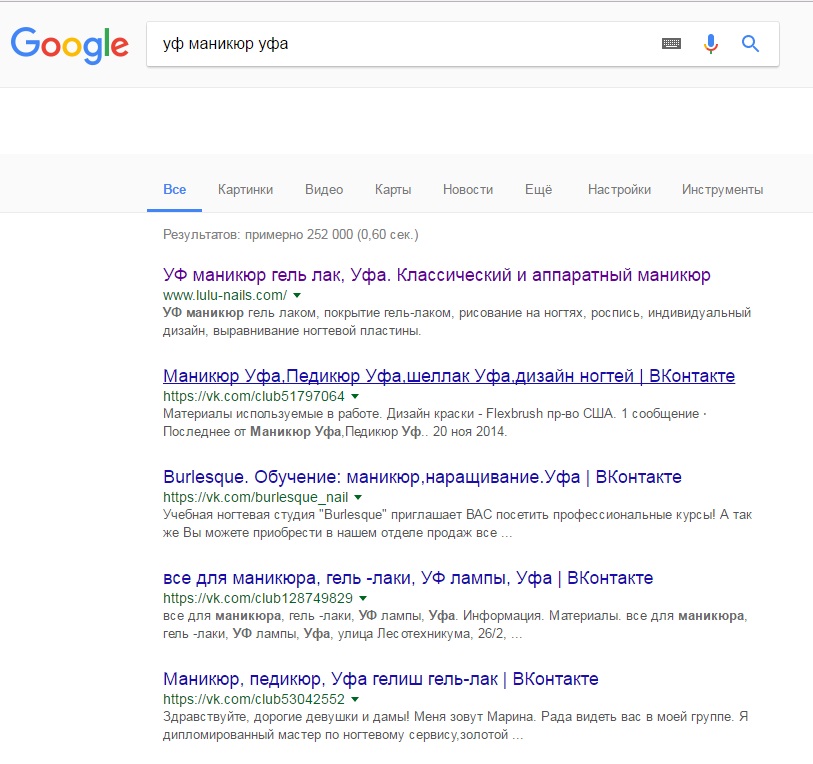Screen dimensions: 813x764
Task: Open 'Маникюр, педикюр, Уфа гелиш гель-лак' result
Action: click(x=381, y=679)
